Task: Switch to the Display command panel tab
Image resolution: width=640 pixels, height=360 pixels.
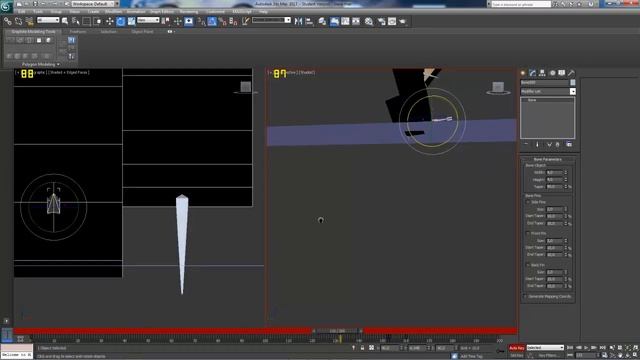Action: (562, 73)
